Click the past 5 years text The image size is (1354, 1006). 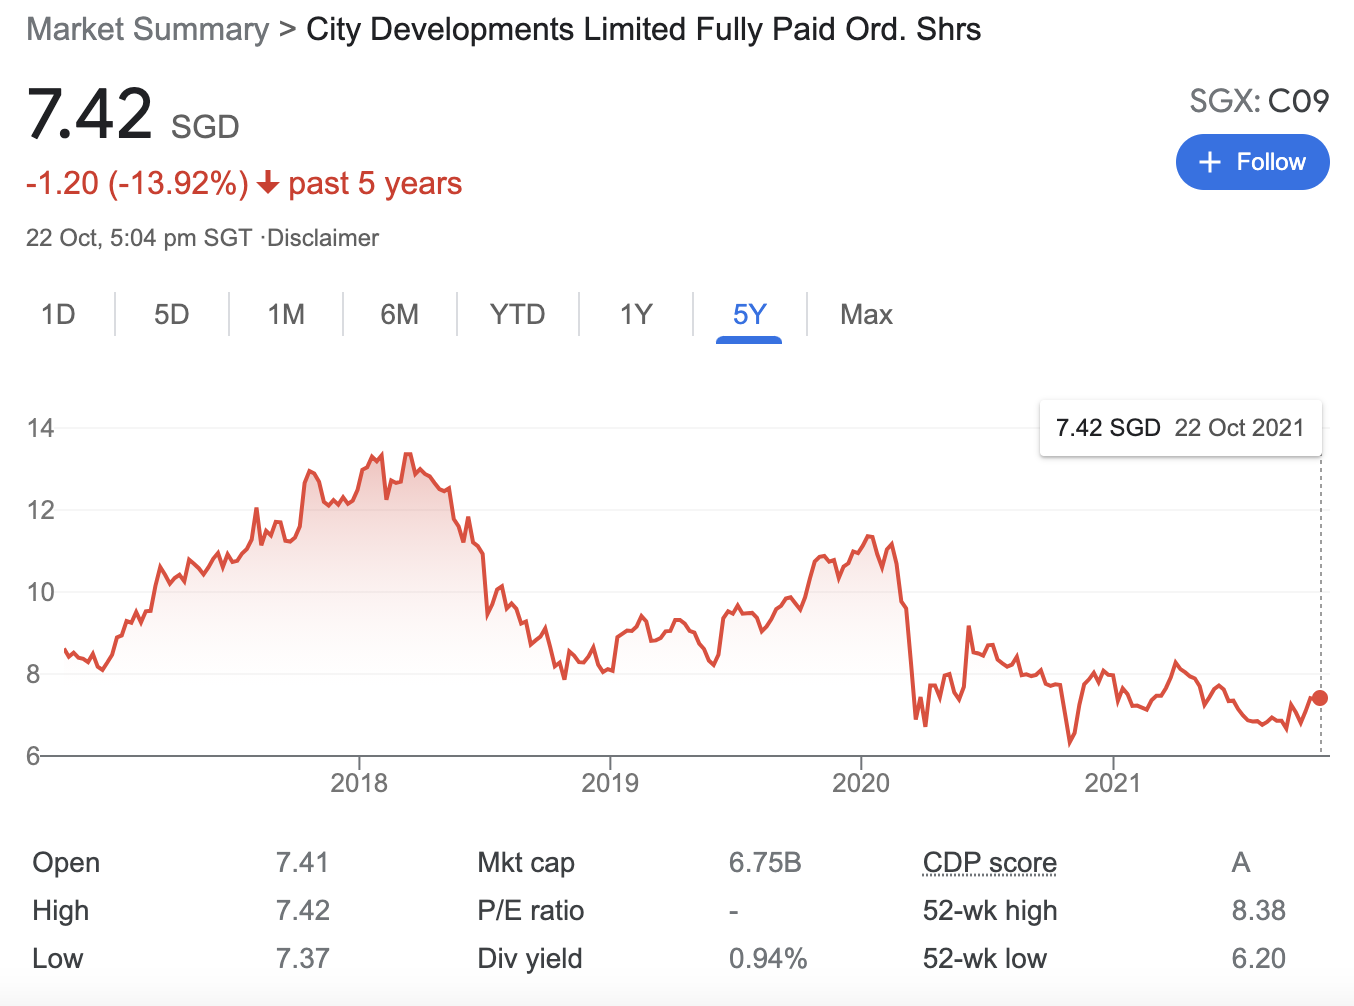[x=375, y=183]
